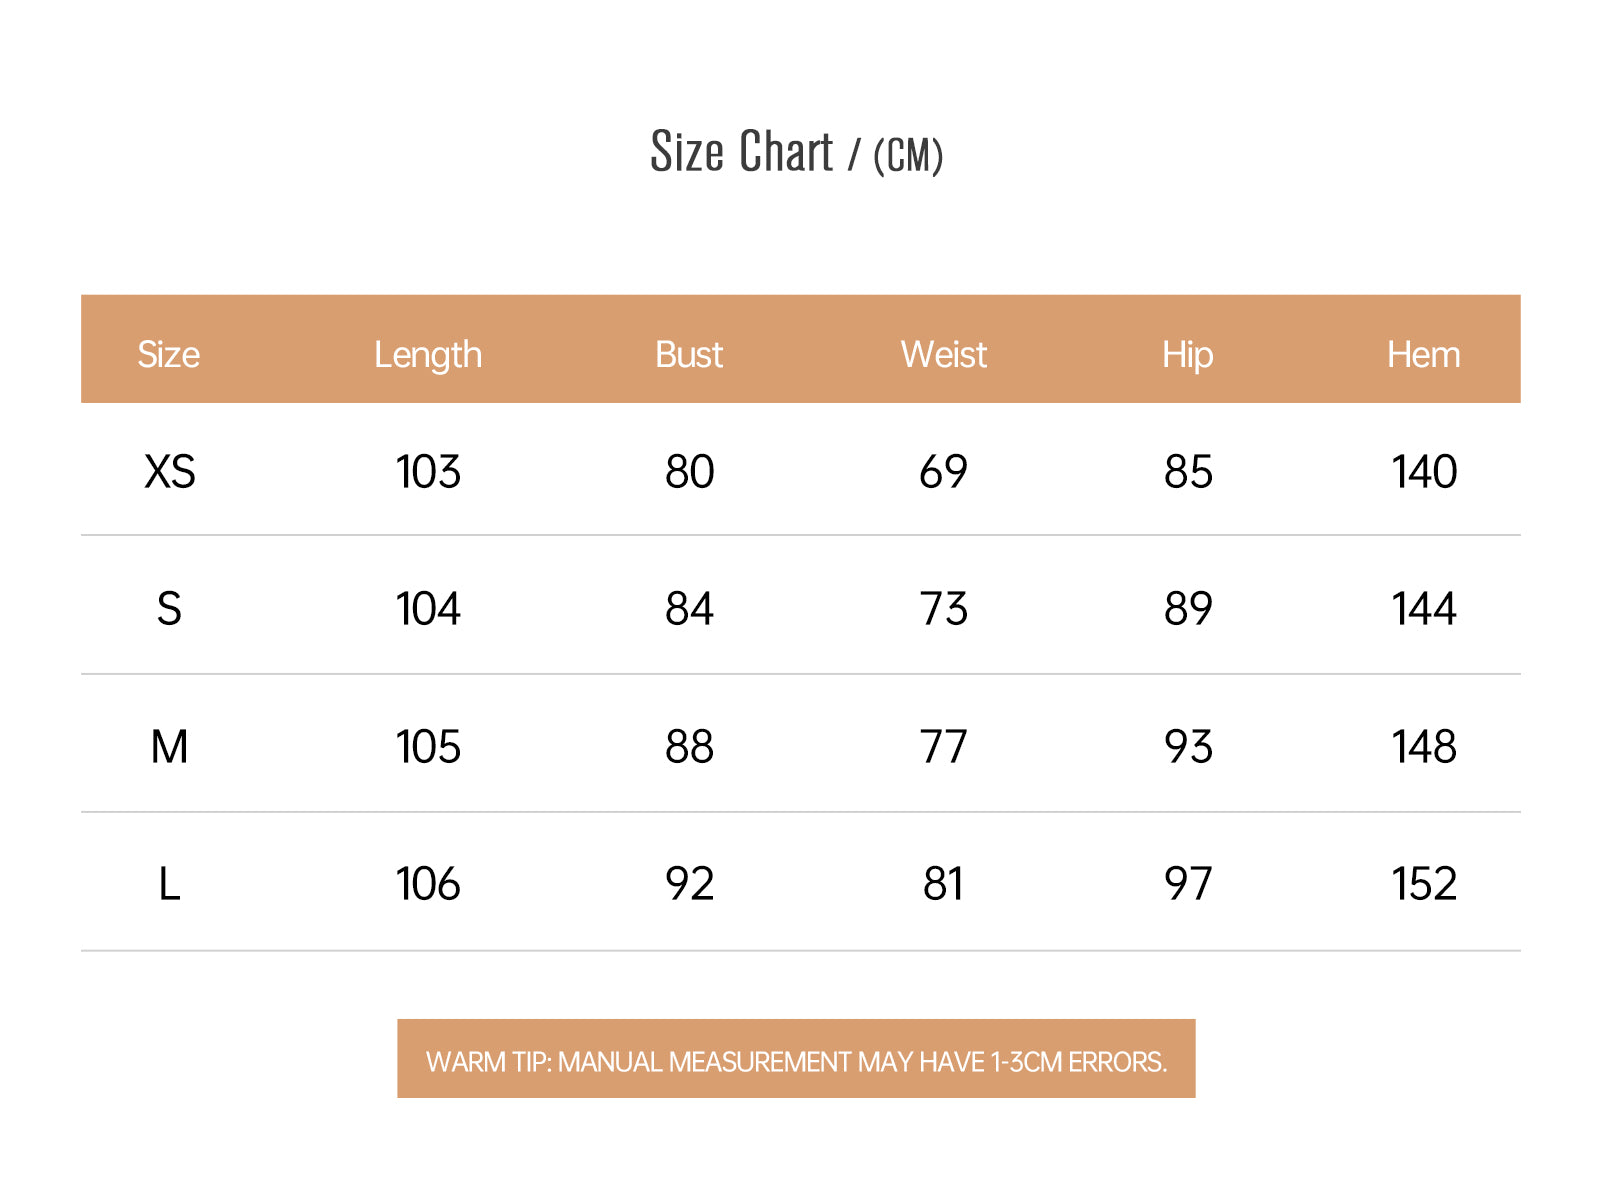Click waist value 77 in M row

(x=943, y=746)
